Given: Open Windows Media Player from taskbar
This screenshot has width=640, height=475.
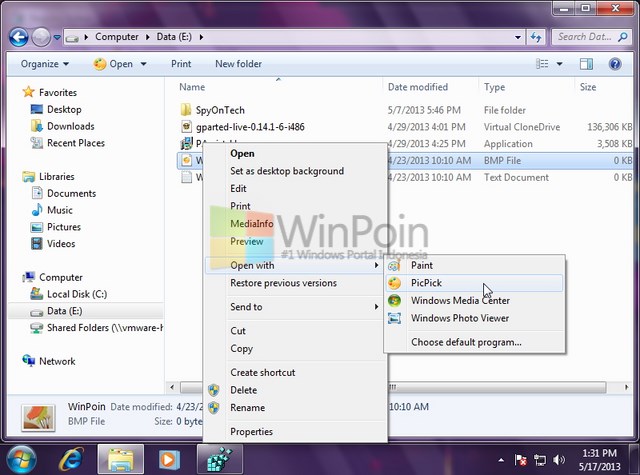Looking at the screenshot, I should (169, 460).
